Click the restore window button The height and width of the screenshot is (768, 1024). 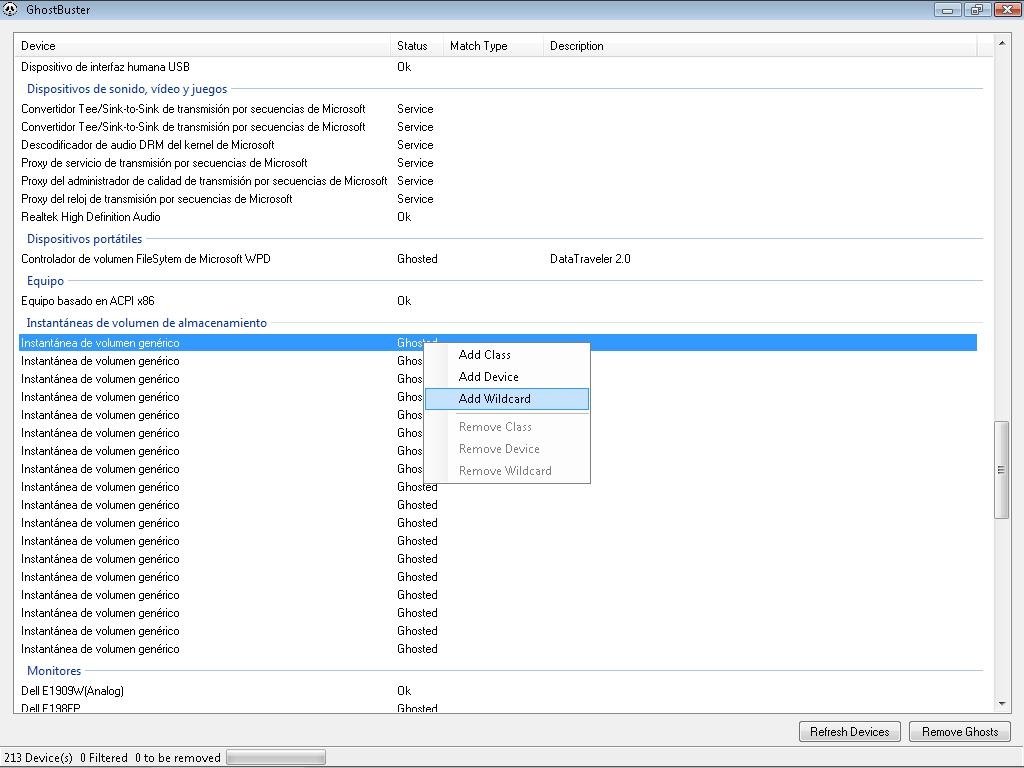click(x=976, y=10)
